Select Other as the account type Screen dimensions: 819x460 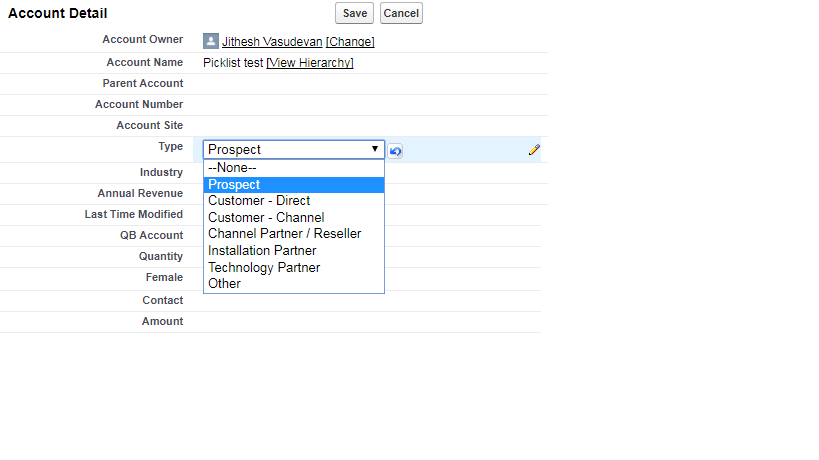point(224,283)
